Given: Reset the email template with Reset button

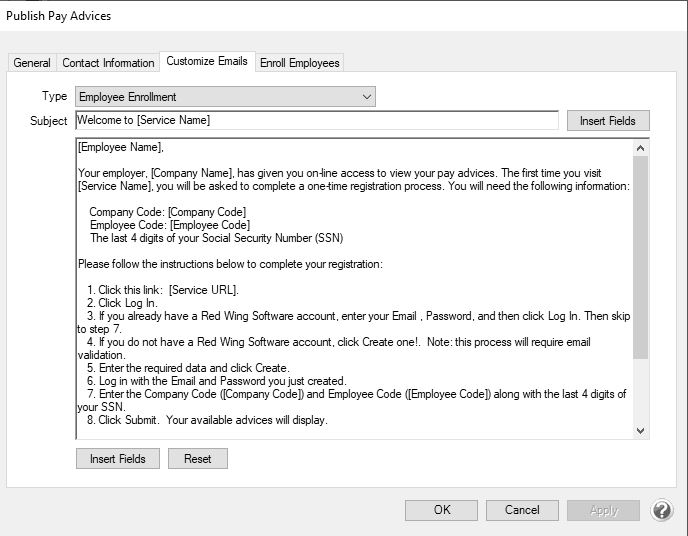Looking at the screenshot, I should [x=198, y=459].
